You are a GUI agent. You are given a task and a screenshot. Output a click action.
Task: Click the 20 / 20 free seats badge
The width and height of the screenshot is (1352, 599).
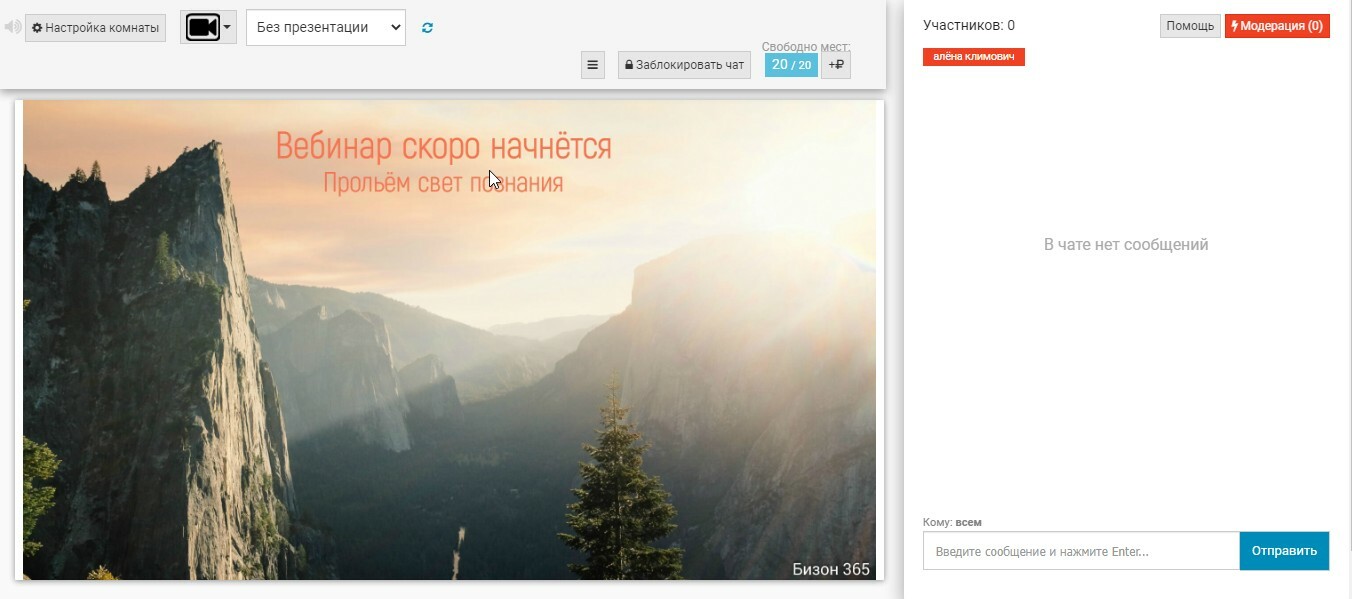coord(791,65)
